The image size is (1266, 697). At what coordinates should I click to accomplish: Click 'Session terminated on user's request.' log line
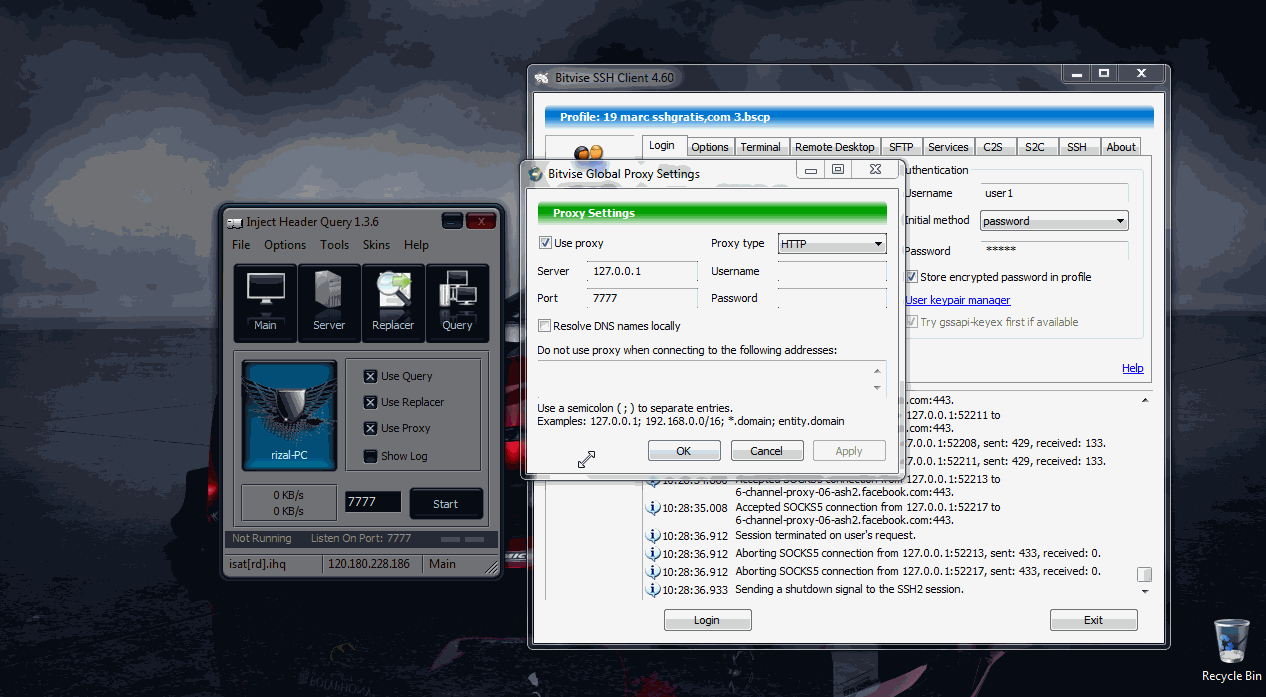click(x=825, y=535)
